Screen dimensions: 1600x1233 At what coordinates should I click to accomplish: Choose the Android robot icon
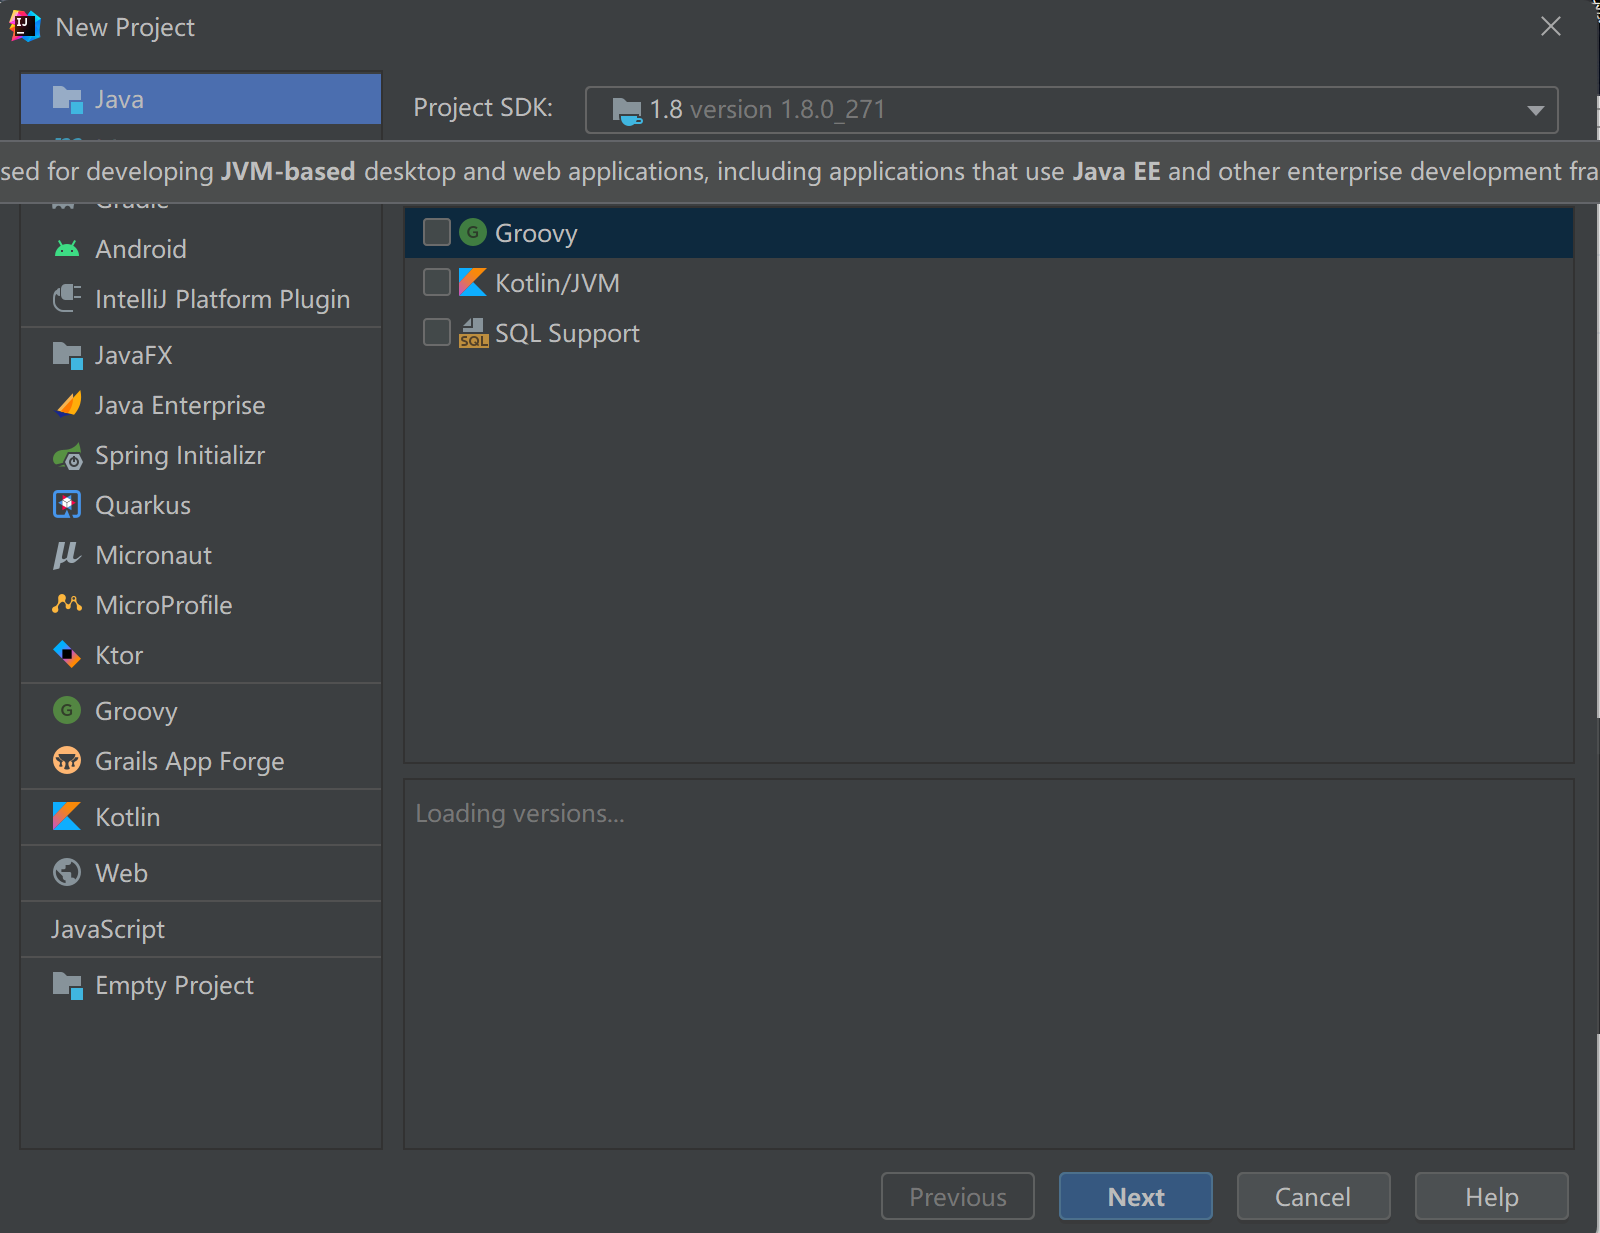pyautogui.click(x=67, y=249)
